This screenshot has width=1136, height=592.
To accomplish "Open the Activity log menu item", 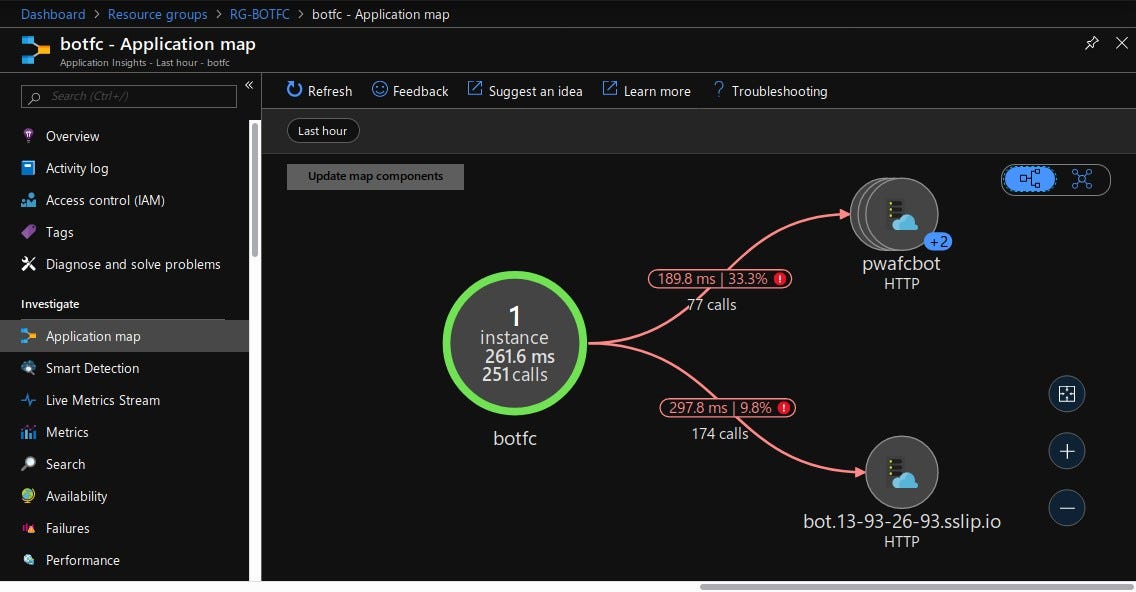I will (x=125, y=168).
